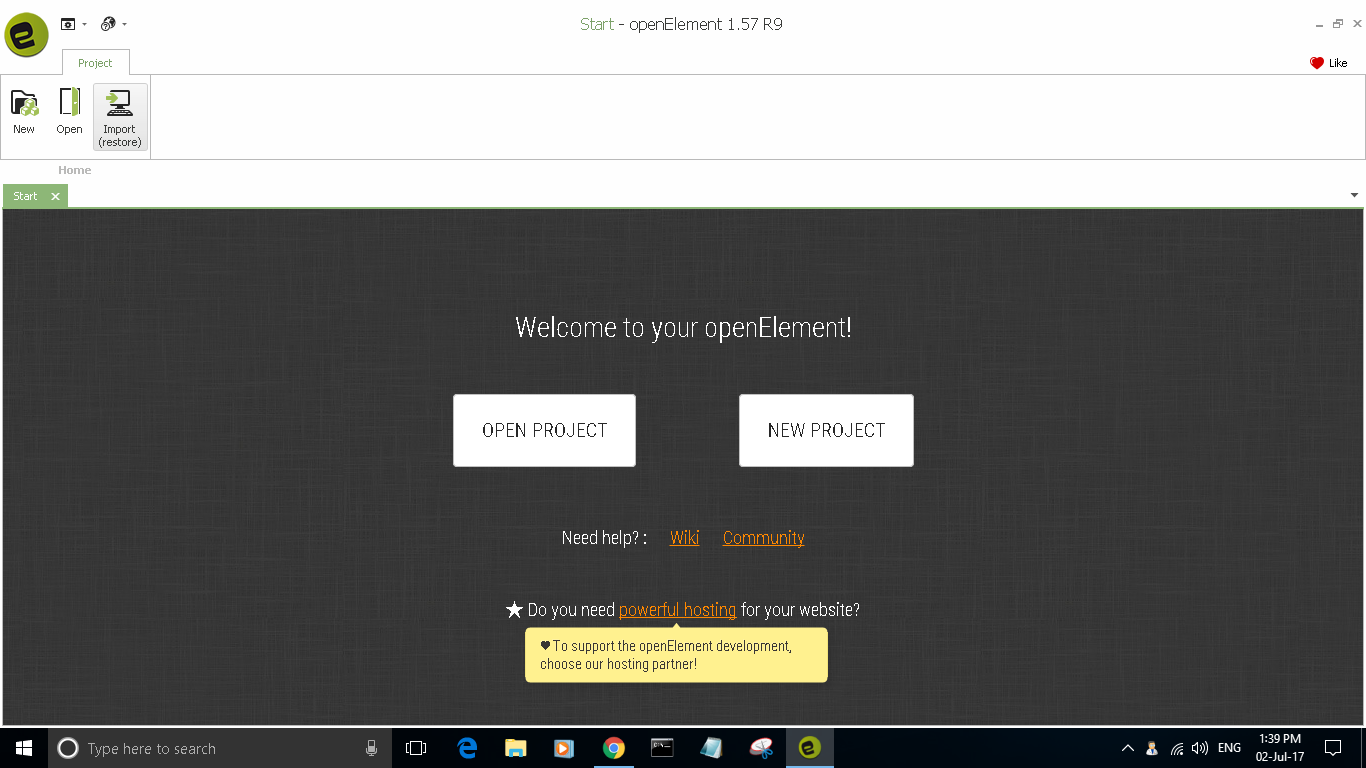Click the ENG language indicator
The height and width of the screenshot is (768, 1366).
pos(1229,748)
